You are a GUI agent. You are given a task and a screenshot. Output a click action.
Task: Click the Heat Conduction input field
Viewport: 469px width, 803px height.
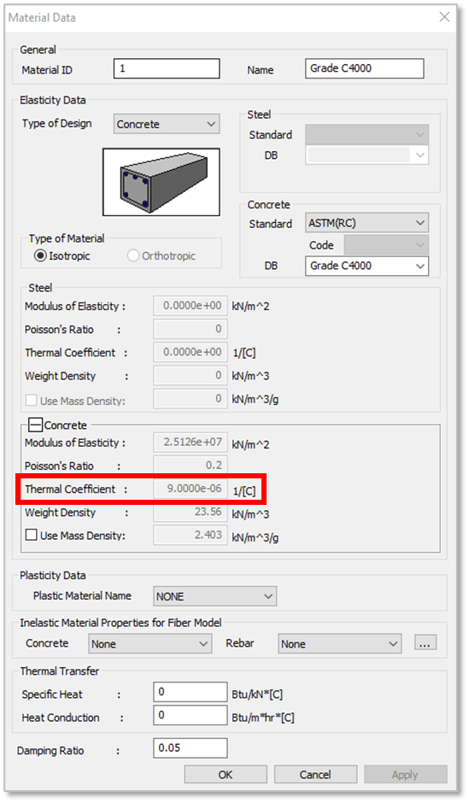[190, 715]
